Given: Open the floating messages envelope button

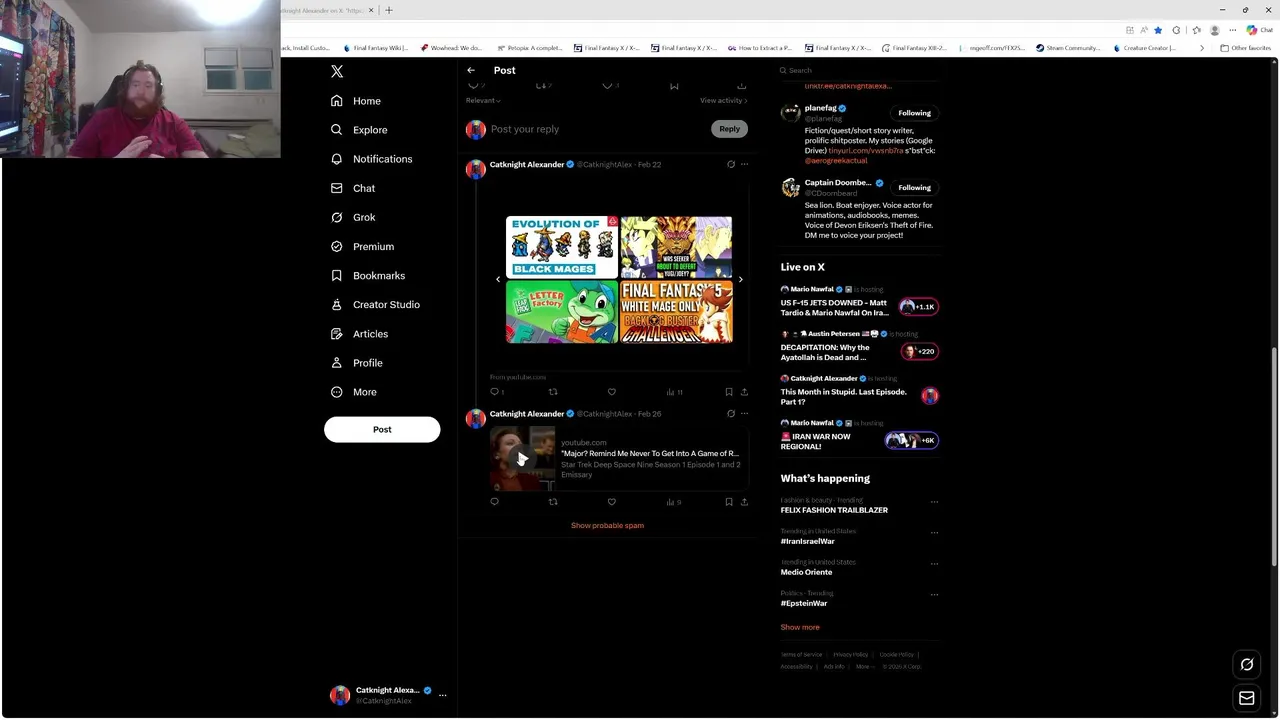Looking at the screenshot, I should pos(1247,699).
